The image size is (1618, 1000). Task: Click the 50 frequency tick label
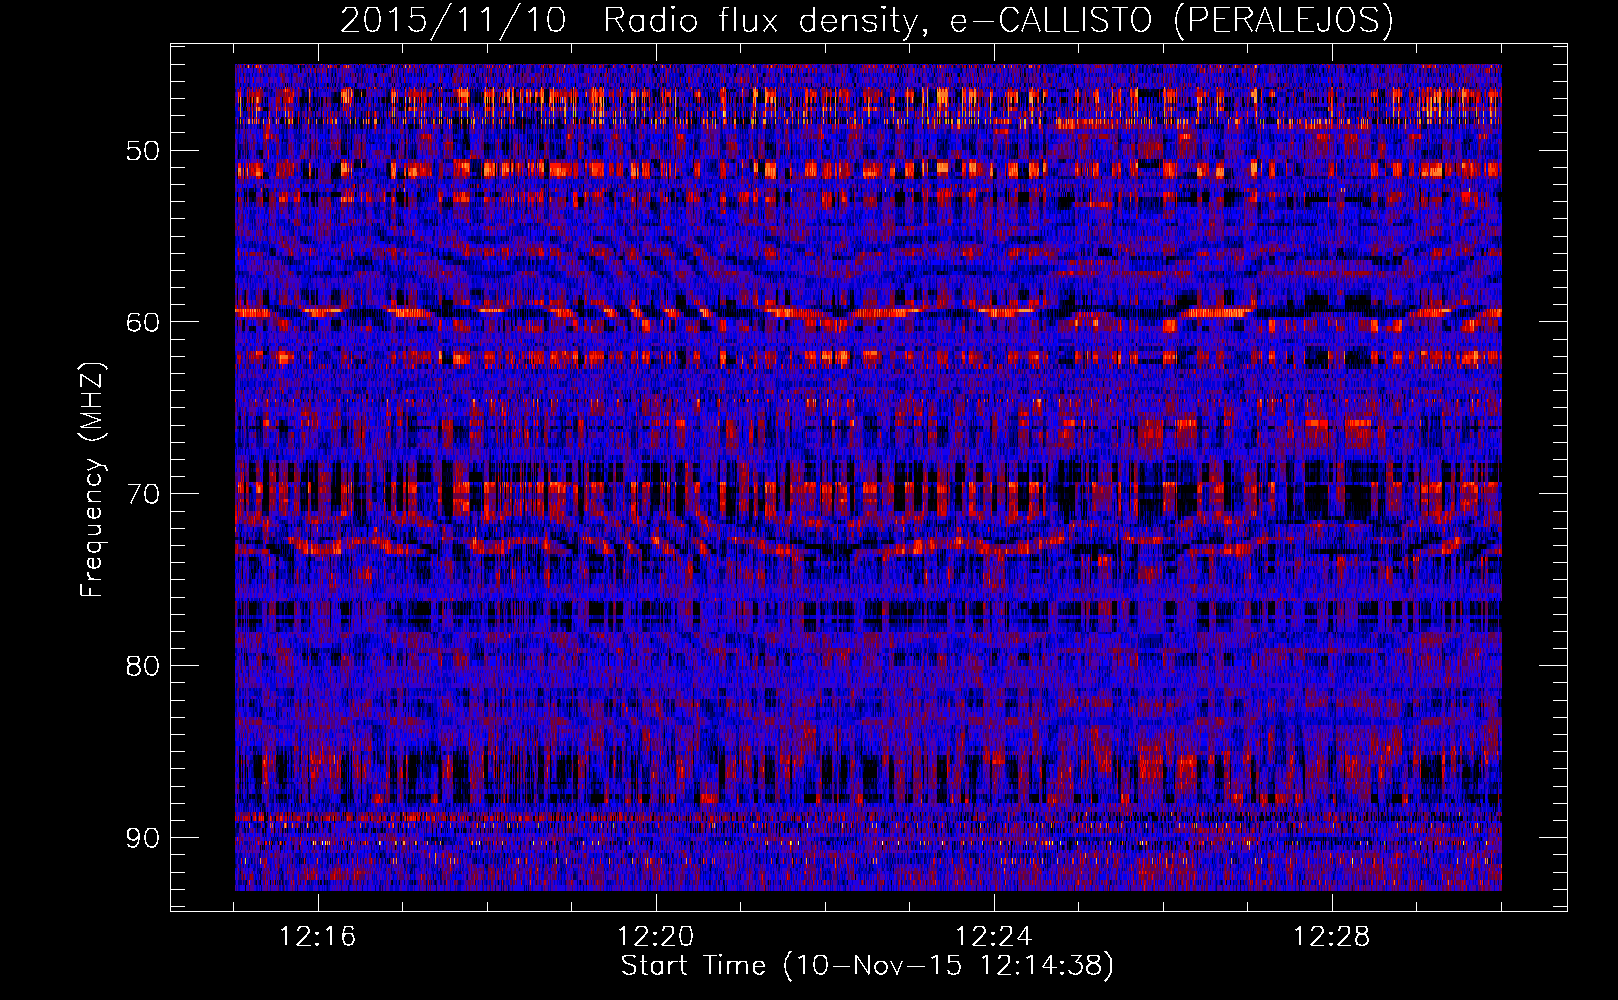point(142,151)
